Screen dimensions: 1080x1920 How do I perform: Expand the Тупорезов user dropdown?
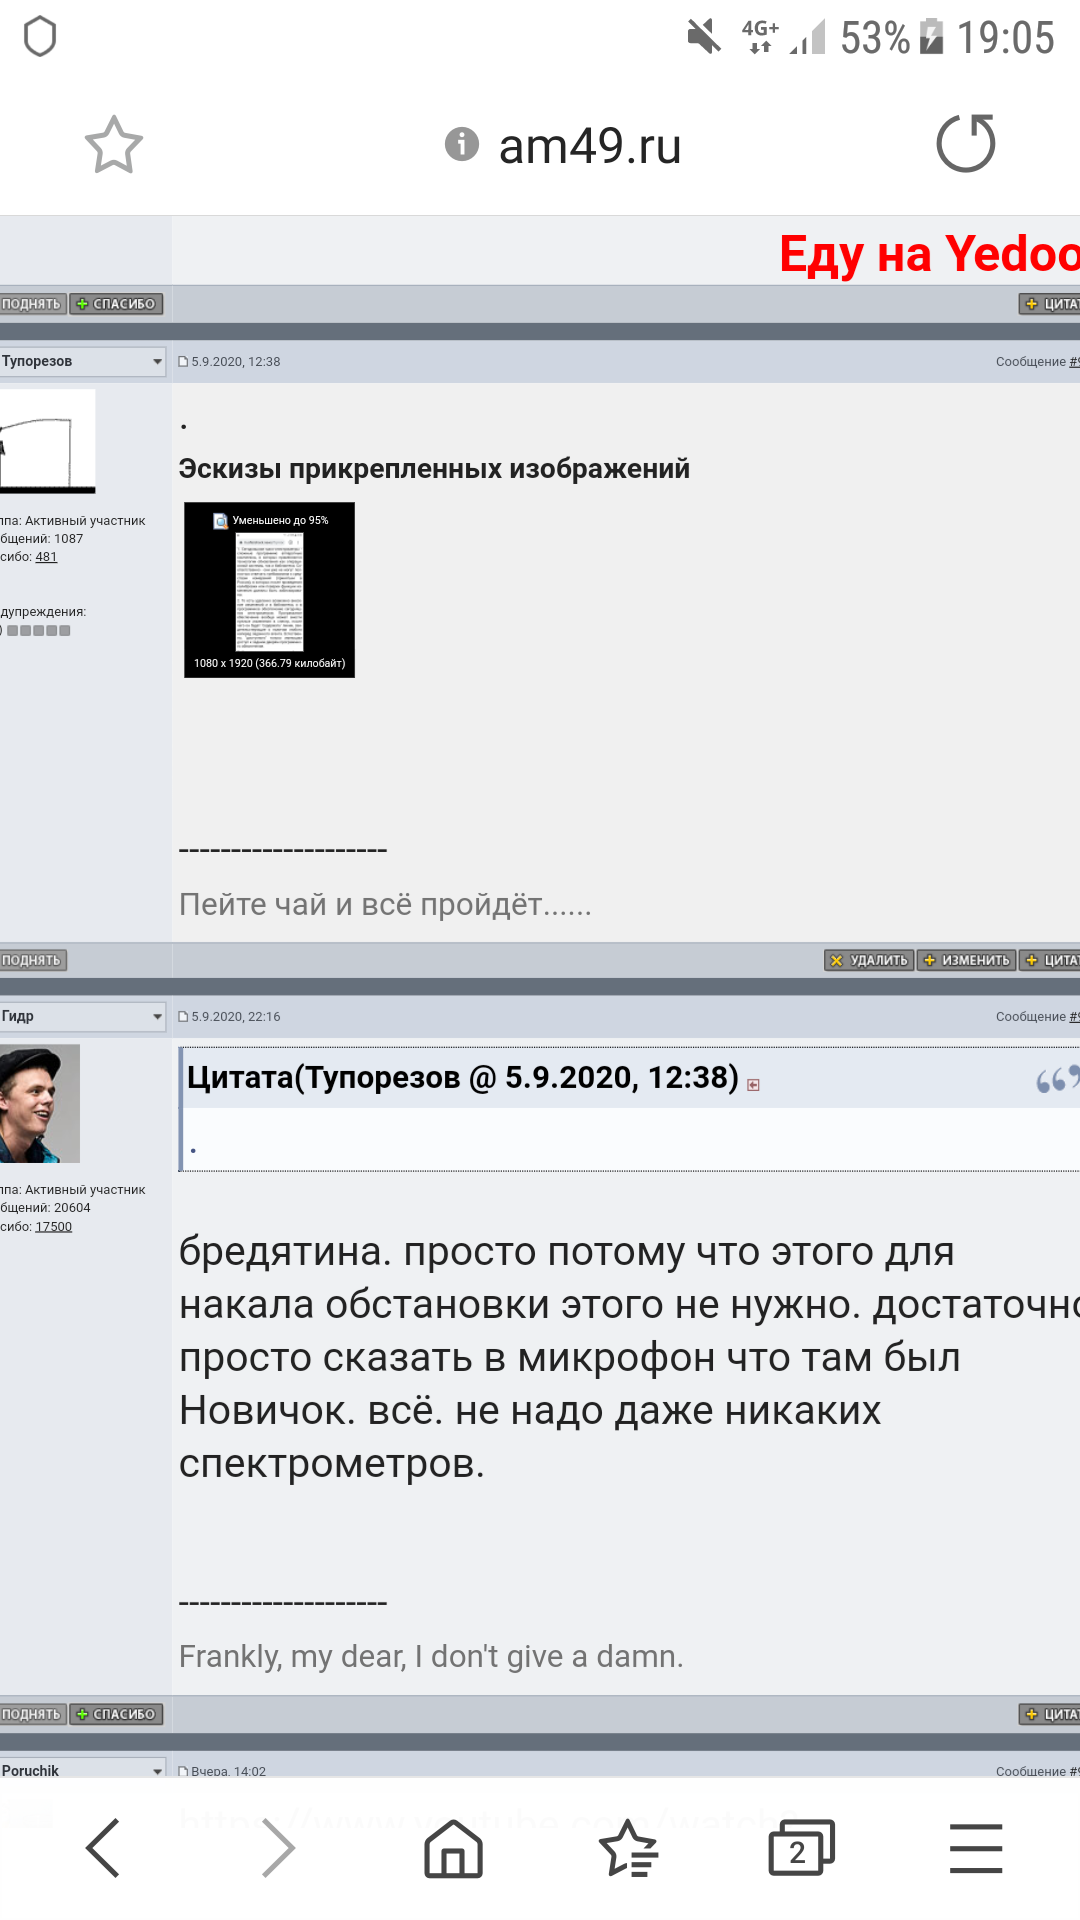[157, 361]
